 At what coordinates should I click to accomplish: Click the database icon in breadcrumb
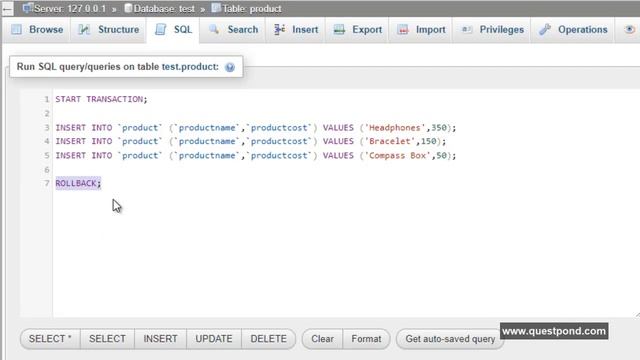[x=128, y=8]
